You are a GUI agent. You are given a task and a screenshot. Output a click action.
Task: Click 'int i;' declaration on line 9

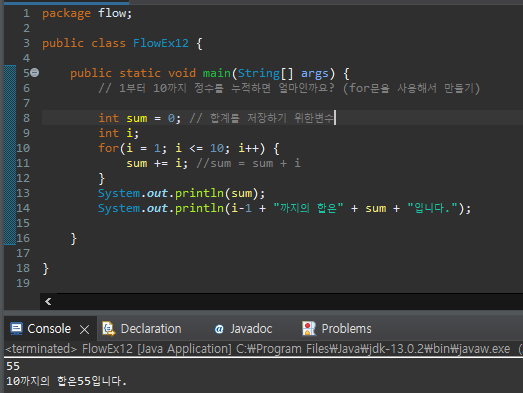(118, 133)
